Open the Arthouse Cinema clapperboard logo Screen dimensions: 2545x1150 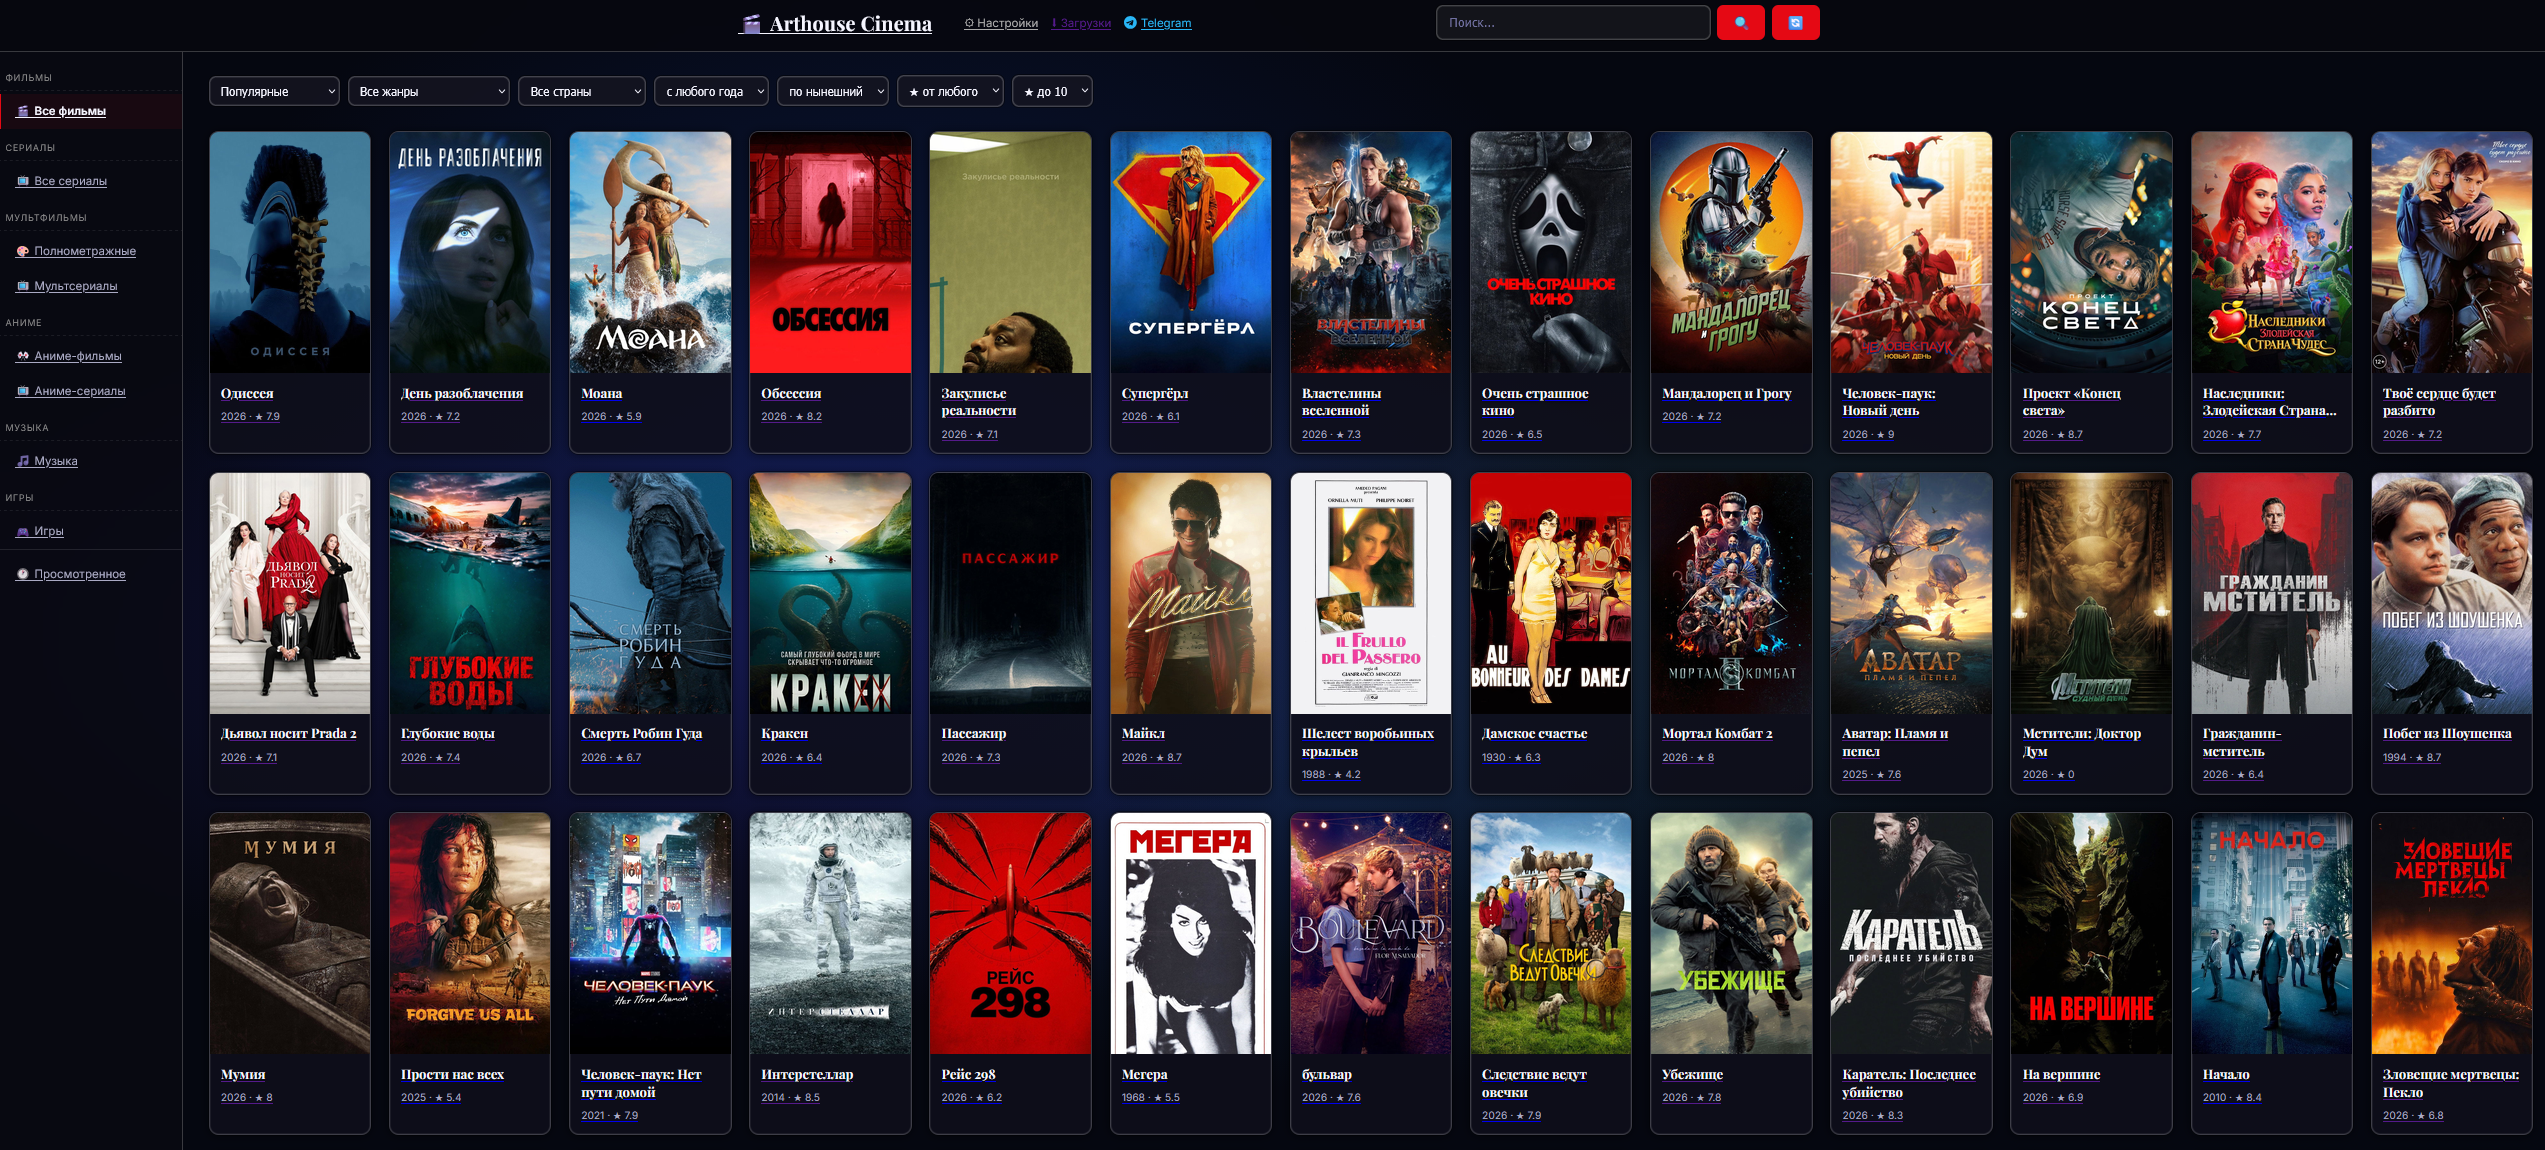point(835,23)
